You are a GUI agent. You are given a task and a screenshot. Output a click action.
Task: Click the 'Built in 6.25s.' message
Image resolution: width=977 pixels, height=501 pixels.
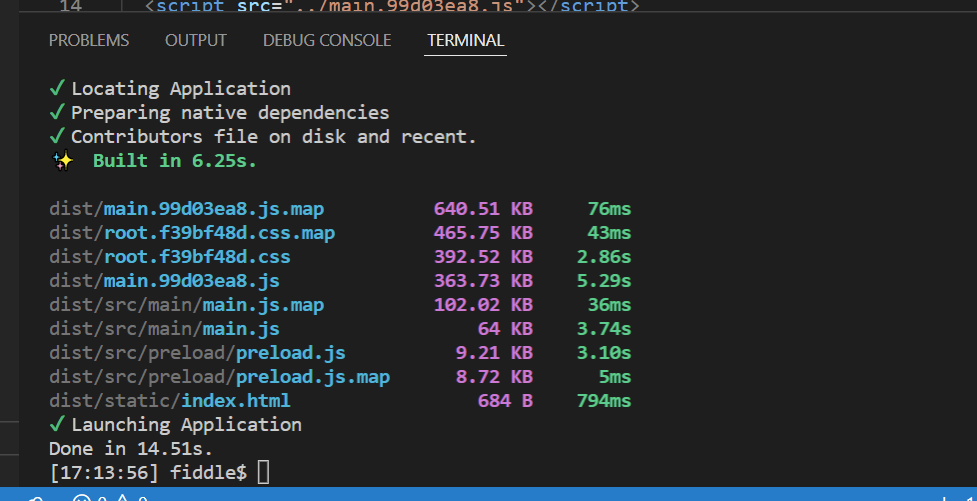tap(175, 161)
